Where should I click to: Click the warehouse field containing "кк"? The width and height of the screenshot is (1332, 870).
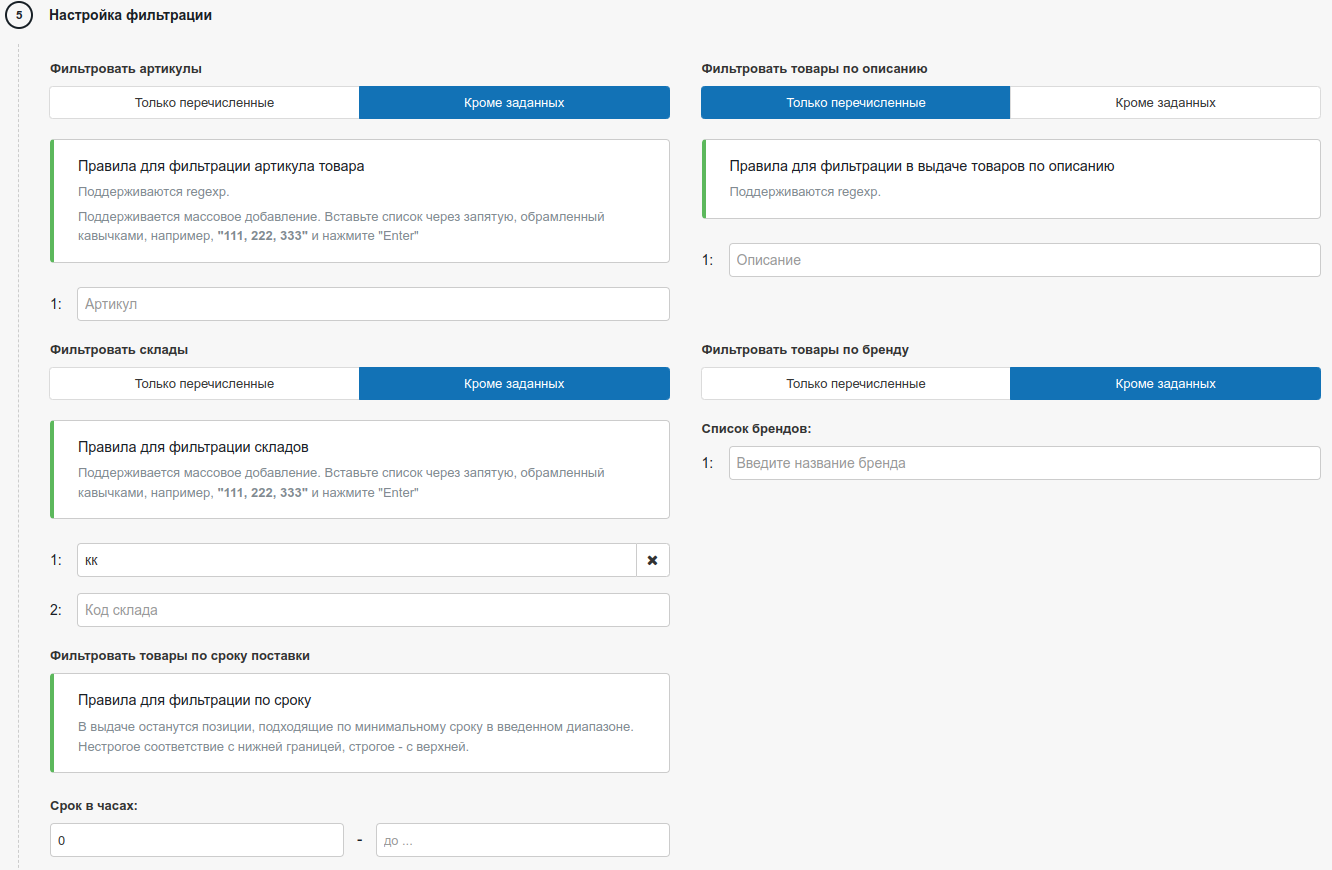pyautogui.click(x=356, y=560)
